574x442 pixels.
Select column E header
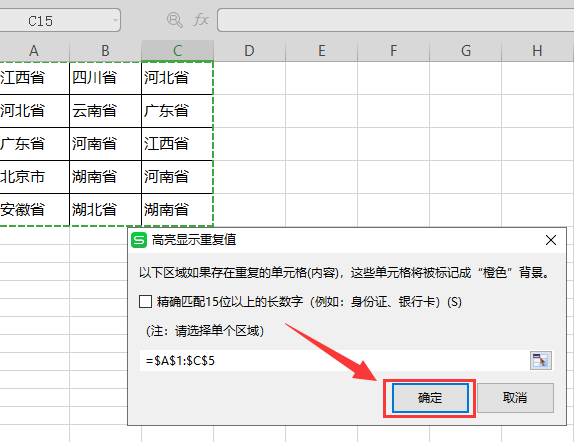click(321, 51)
